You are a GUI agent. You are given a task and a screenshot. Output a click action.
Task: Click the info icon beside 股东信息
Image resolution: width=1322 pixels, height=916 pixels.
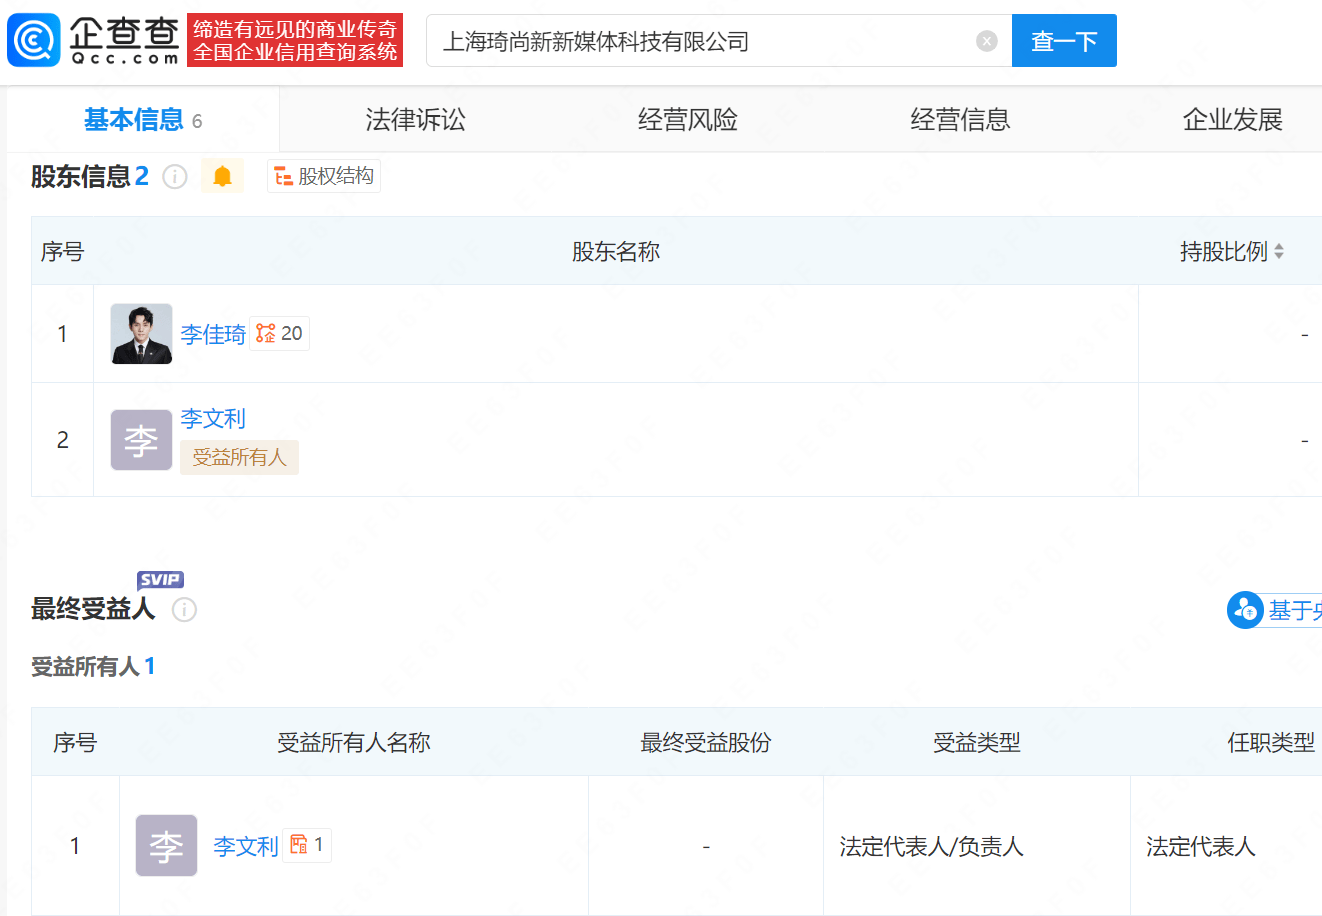[x=175, y=177]
